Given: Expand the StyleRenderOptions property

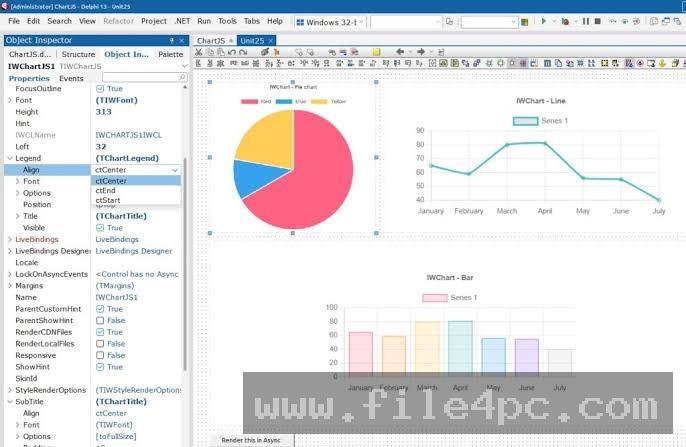Looking at the screenshot, I should pos(10,390).
